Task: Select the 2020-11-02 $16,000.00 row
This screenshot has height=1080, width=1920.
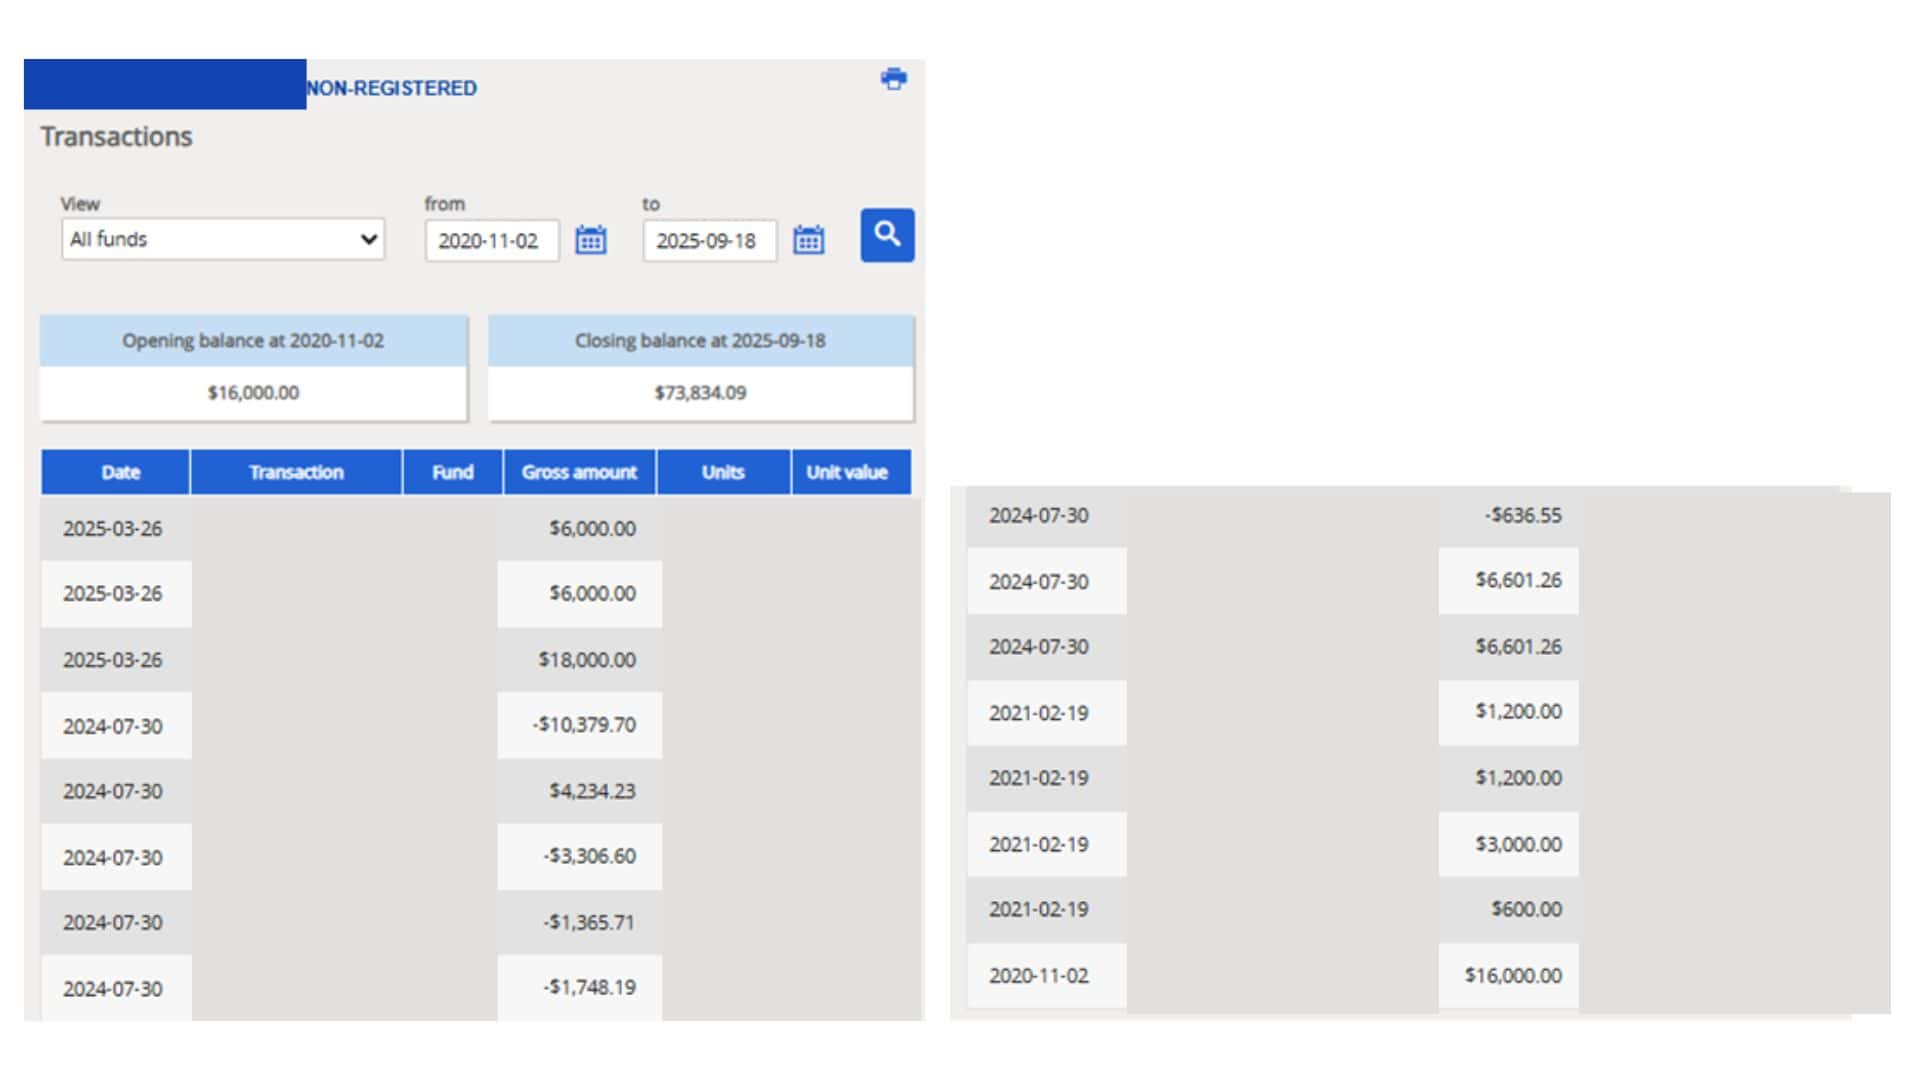Action: (1428, 976)
